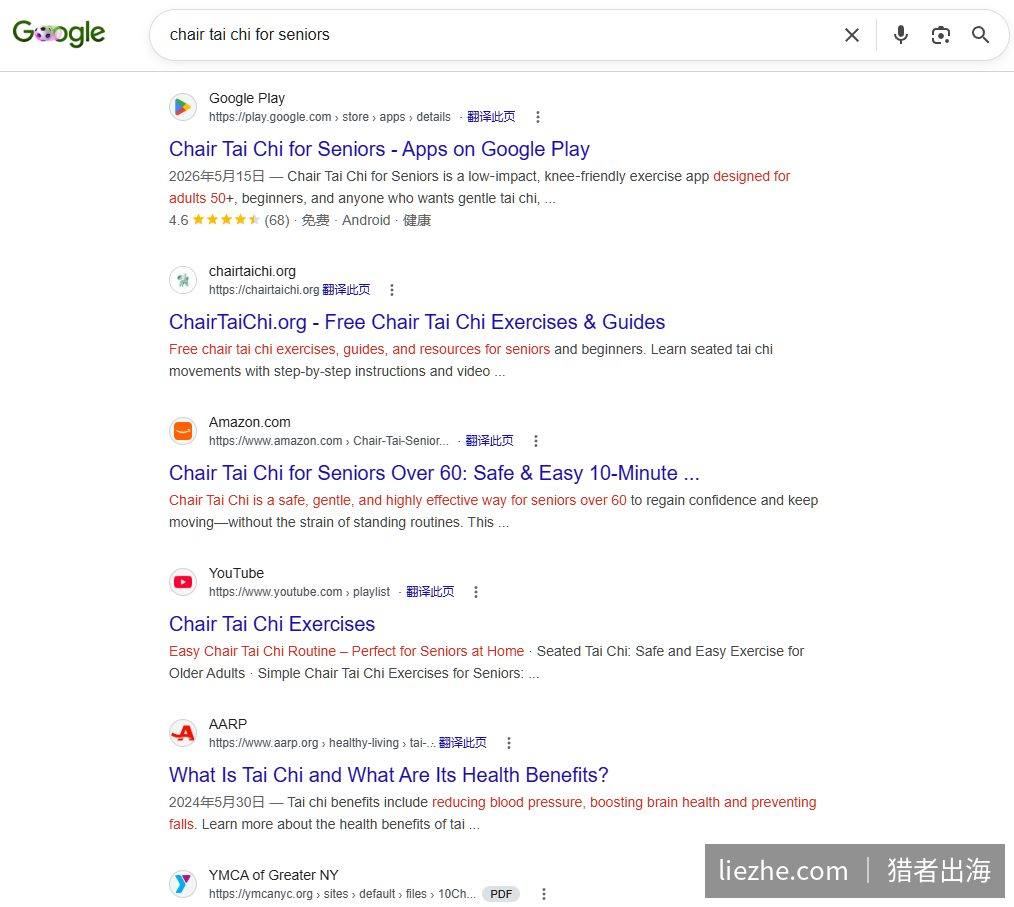Open more options for chairtaichi.org result
1014x907 pixels.
[x=391, y=290]
